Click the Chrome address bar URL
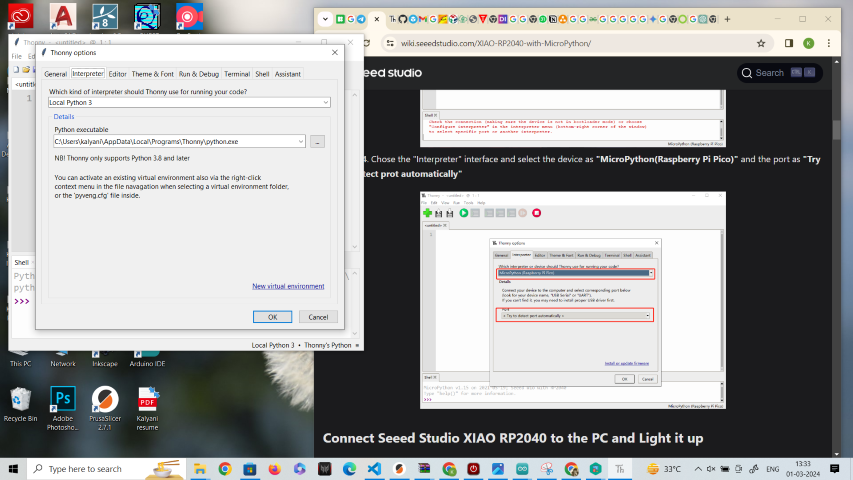The height and width of the screenshot is (480, 853). point(496,44)
